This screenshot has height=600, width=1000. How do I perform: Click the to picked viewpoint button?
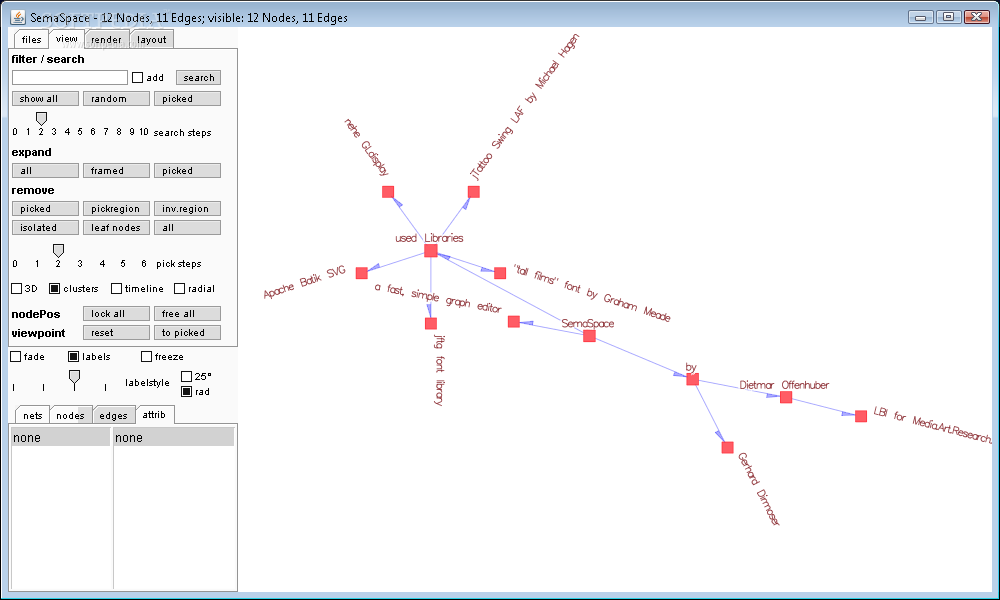coord(188,333)
